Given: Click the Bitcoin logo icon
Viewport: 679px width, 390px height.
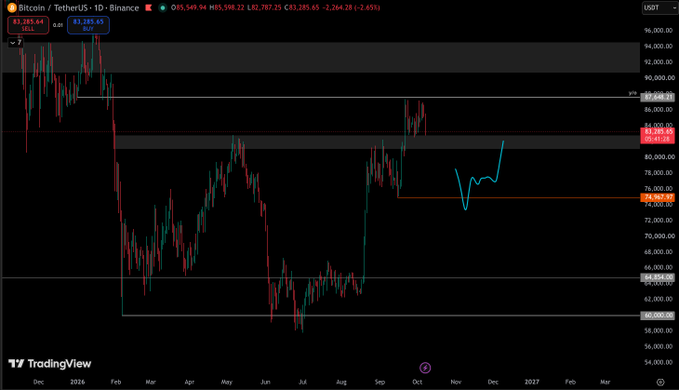Looking at the screenshot, I should coord(12,8).
